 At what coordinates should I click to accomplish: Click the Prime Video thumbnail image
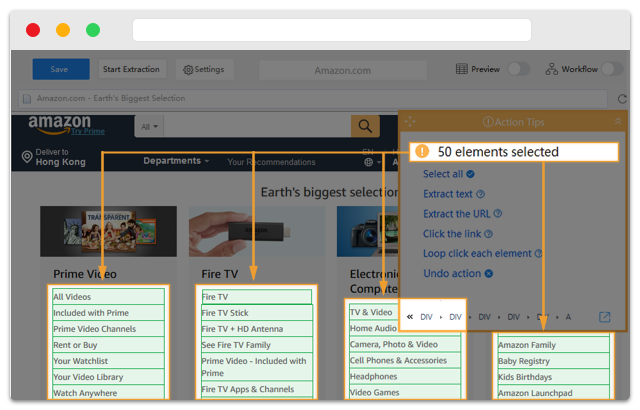[x=108, y=231]
